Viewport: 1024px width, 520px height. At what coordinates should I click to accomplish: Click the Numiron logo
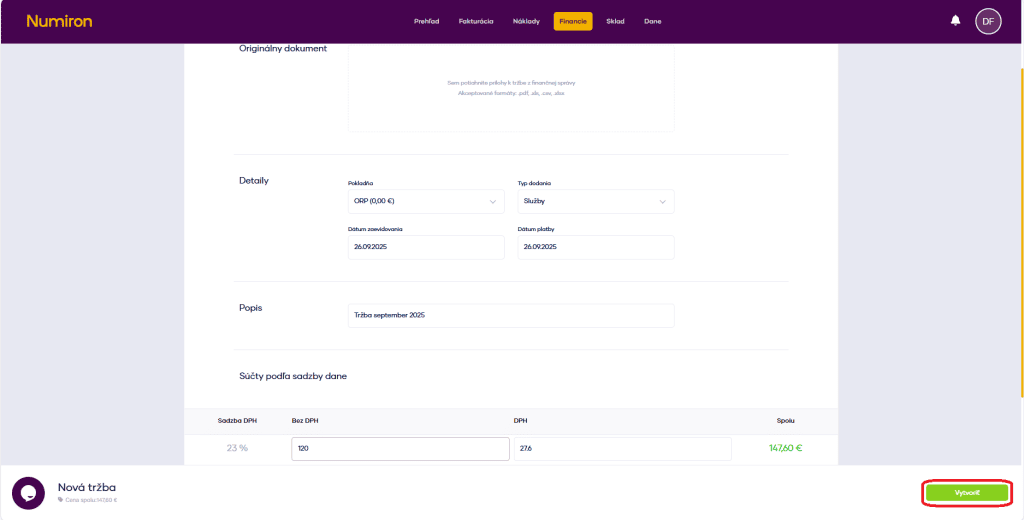tap(59, 21)
